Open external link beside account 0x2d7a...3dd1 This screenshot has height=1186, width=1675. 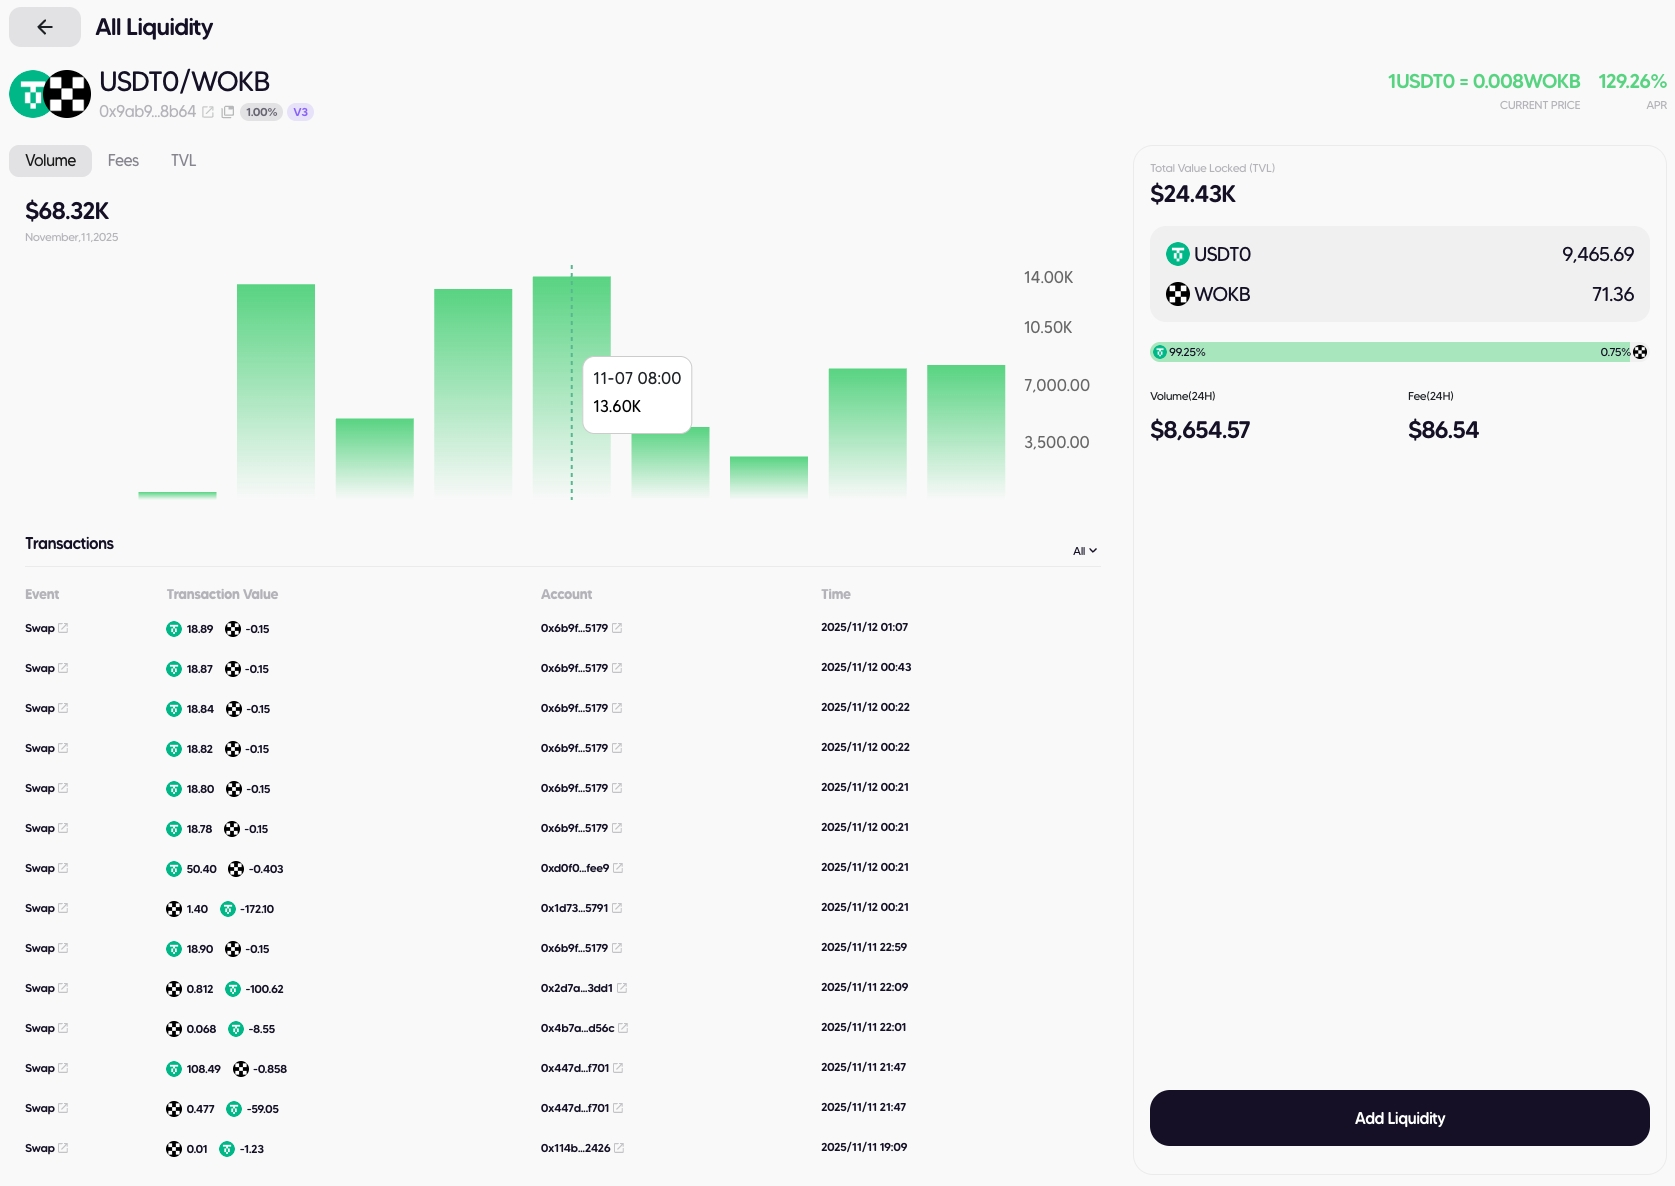(622, 988)
